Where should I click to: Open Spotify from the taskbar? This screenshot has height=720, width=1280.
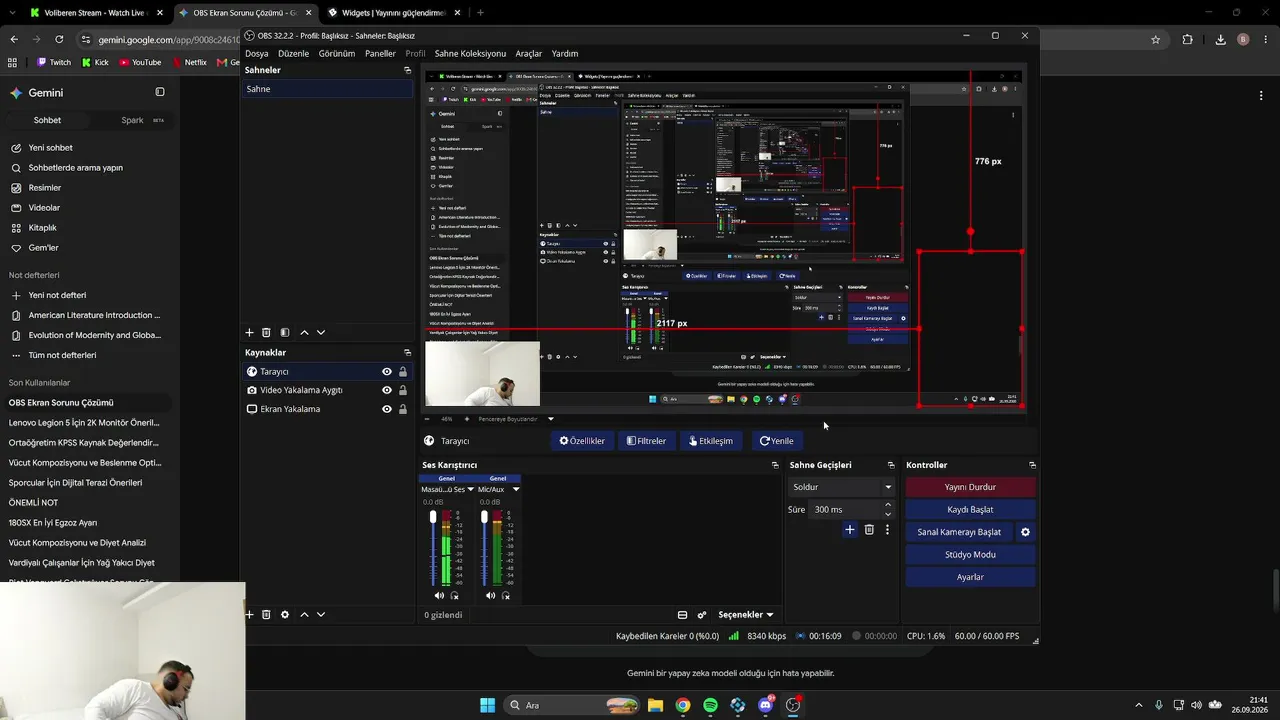[710, 705]
